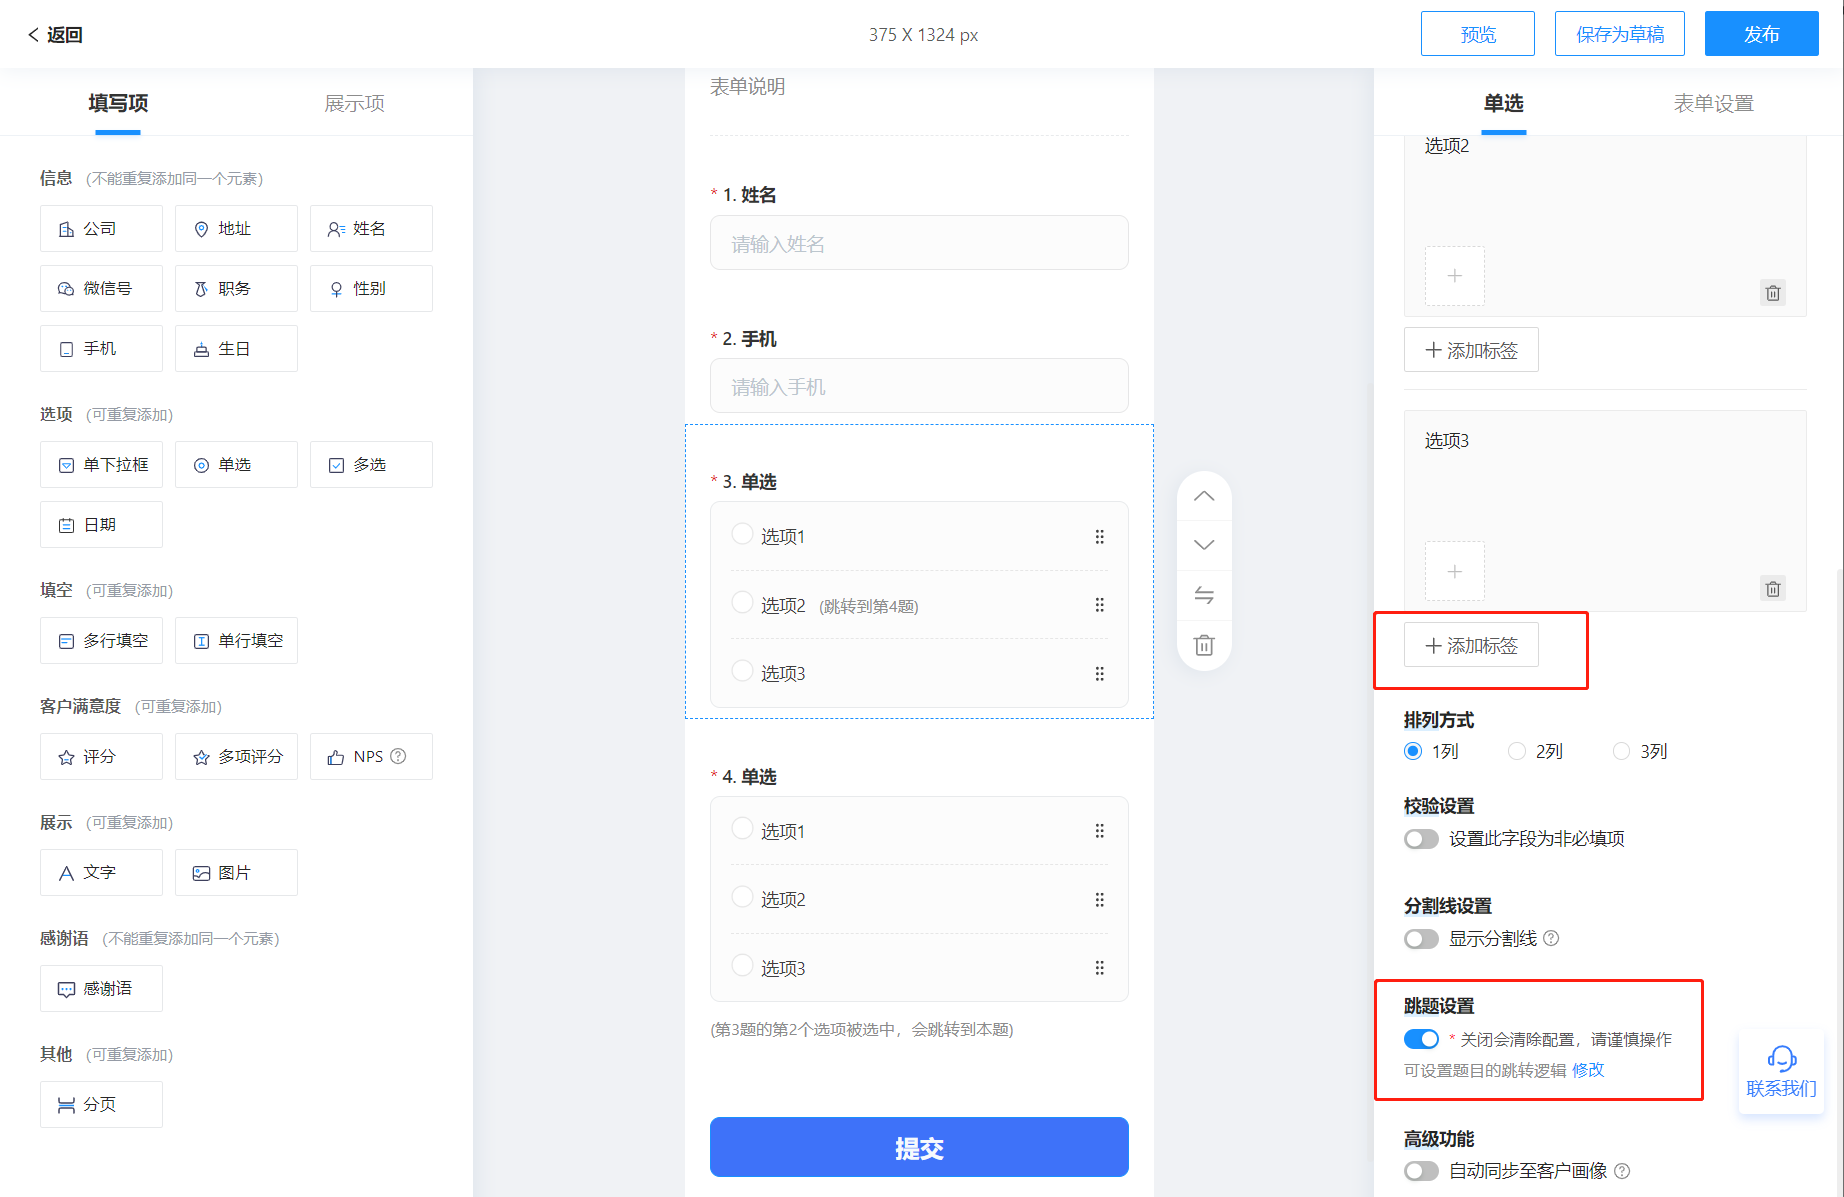Select 选项2 radio in question 4

pos(742,897)
